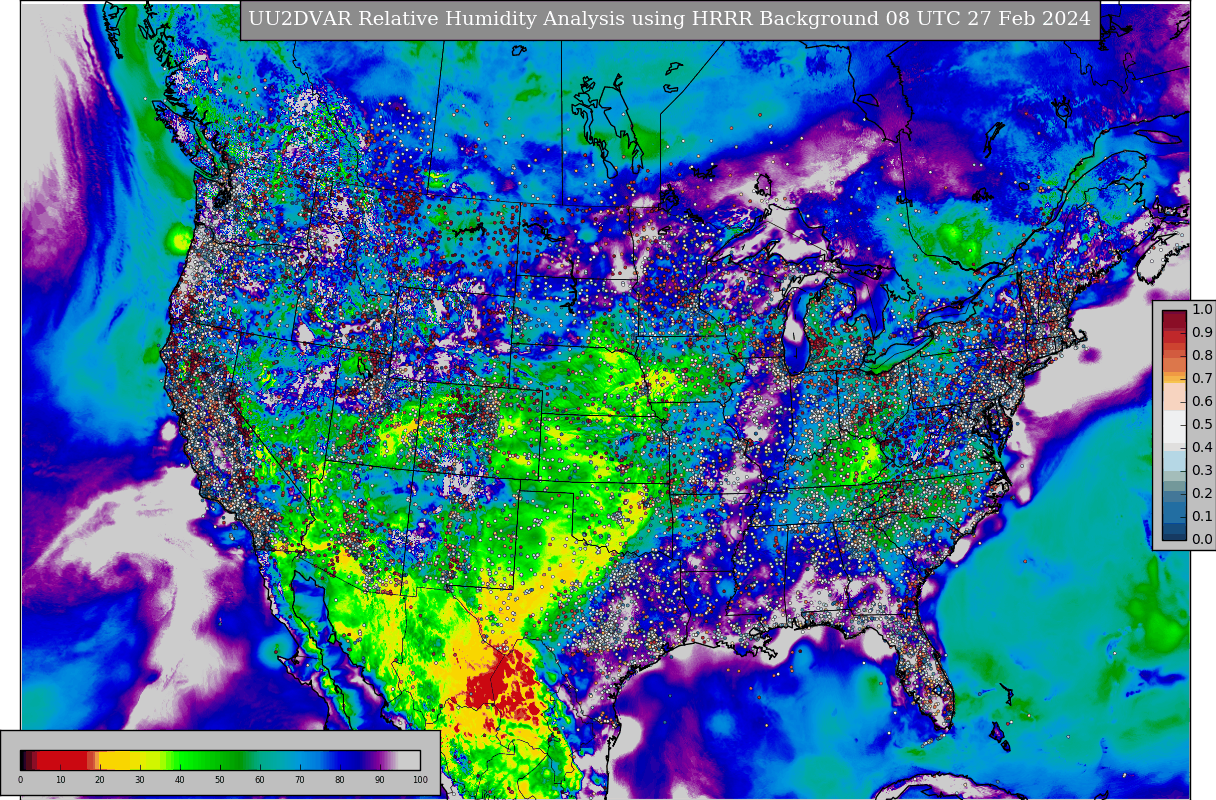Screen dimensions: 1216x800
Task: Pick the yellow segment of the bottom colorbar
Action: pyautogui.click(x=120, y=760)
